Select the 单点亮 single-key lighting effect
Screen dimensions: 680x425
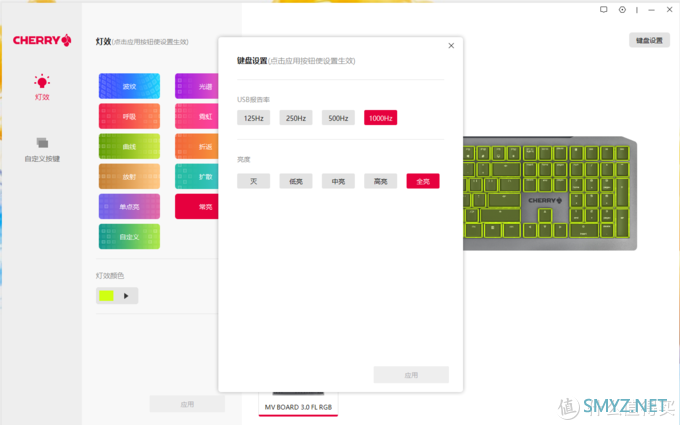tap(129, 206)
